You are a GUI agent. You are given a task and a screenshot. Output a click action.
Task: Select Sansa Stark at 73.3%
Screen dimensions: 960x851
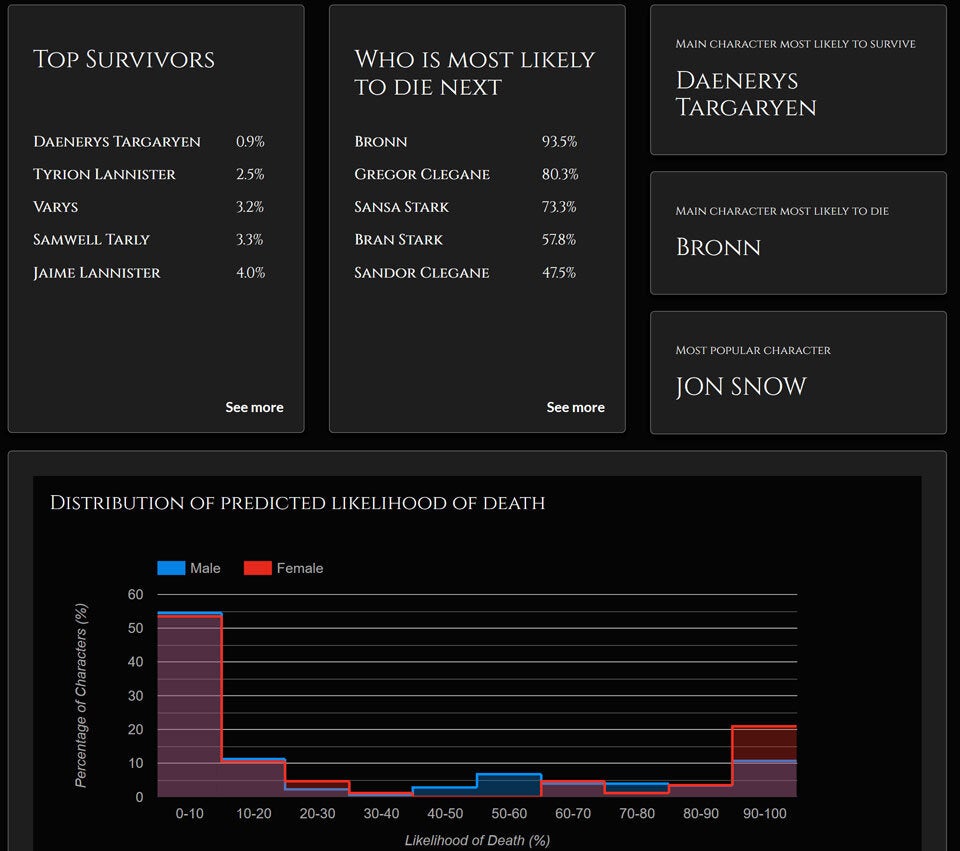[x=402, y=207]
